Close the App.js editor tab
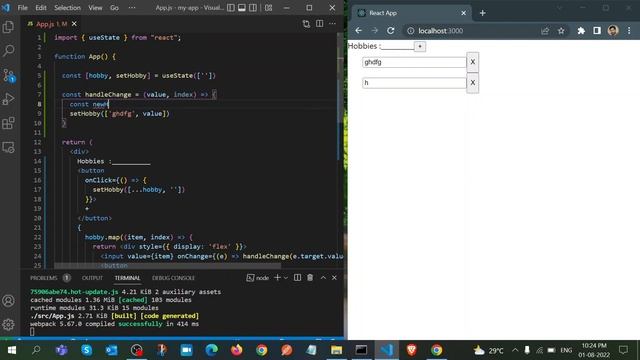The image size is (640, 360). click(x=74, y=24)
